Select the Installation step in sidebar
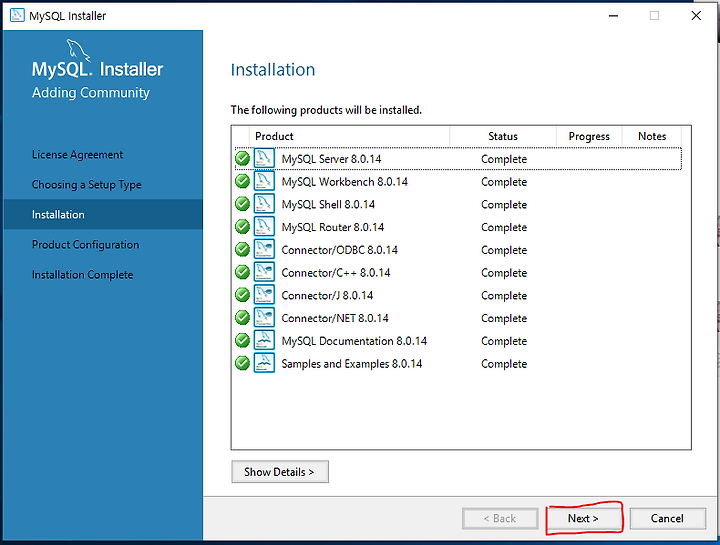 [x=103, y=214]
